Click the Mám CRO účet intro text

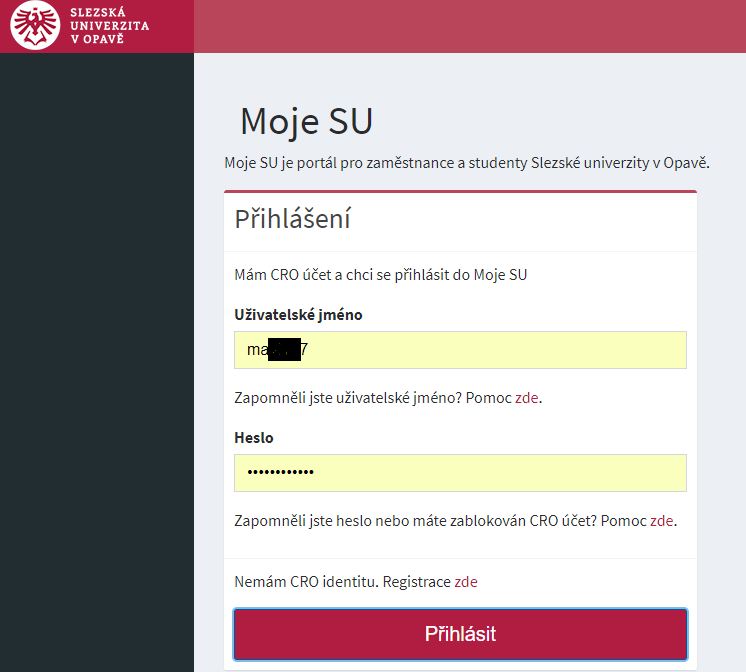coord(381,275)
